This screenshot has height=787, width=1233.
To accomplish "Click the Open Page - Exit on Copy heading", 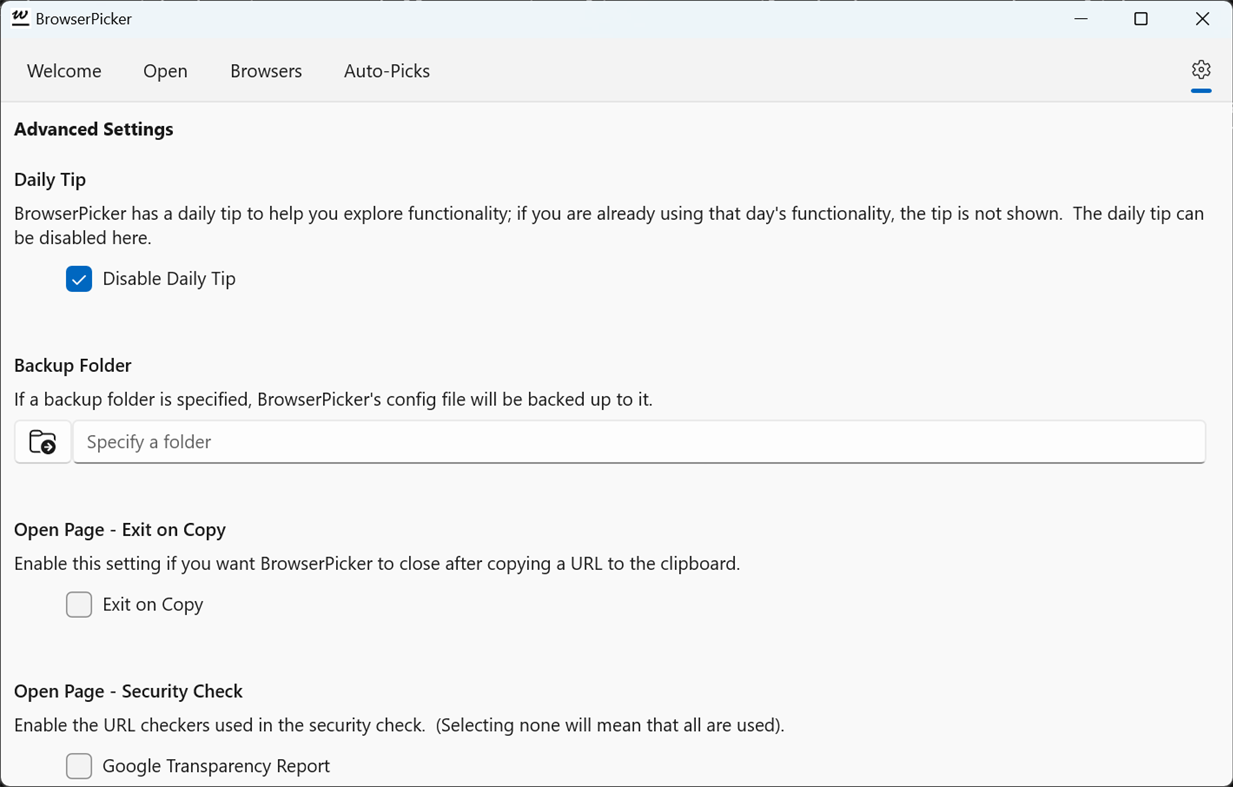I will 120,529.
